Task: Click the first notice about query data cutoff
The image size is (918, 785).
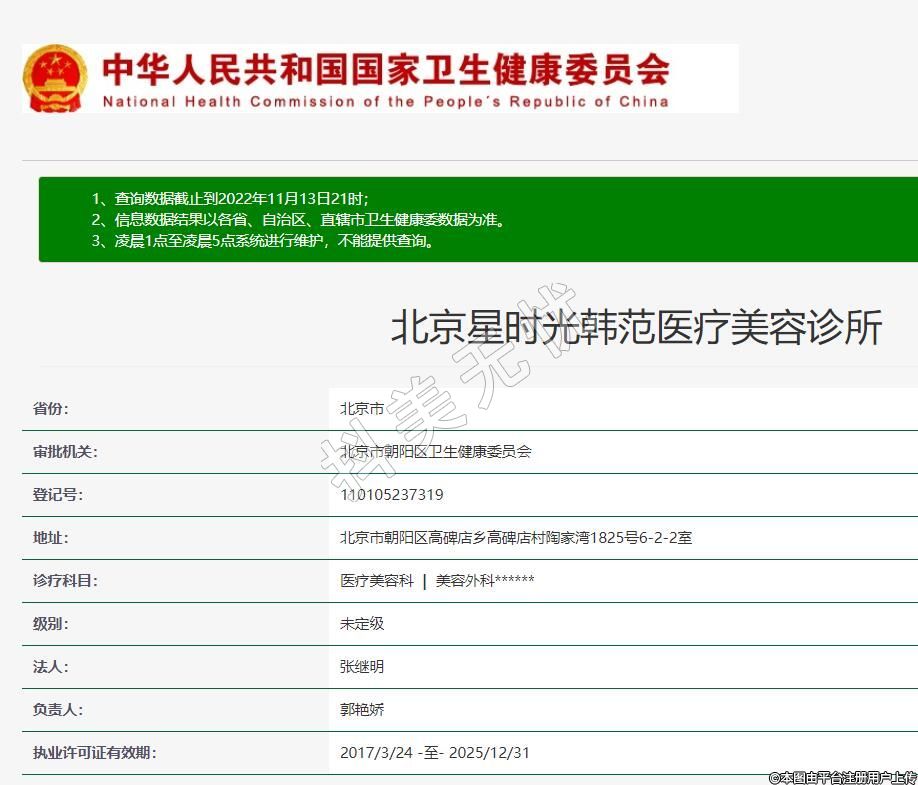Action: [x=236, y=199]
